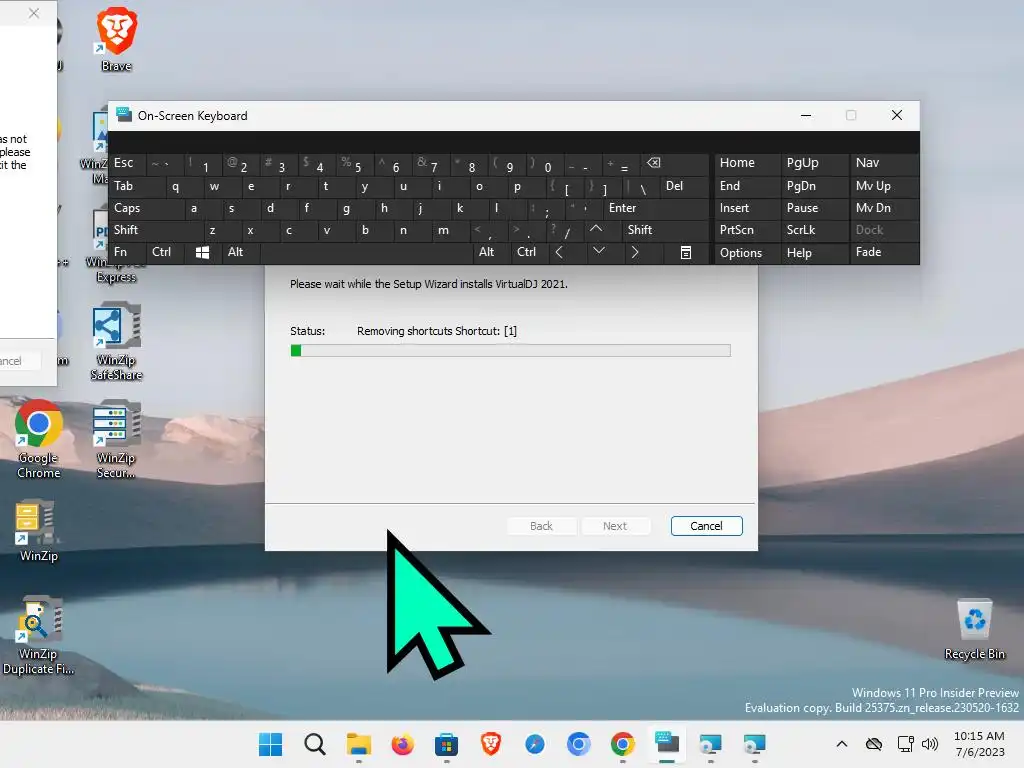Cancel the VirtualDJ installation

(x=706, y=526)
